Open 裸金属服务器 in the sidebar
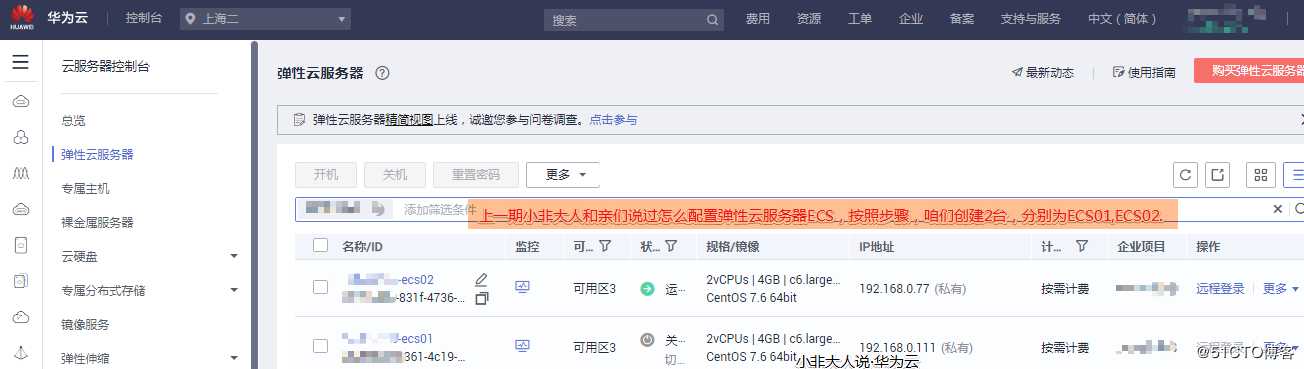Screen dimensions: 1304x369 click(x=97, y=222)
